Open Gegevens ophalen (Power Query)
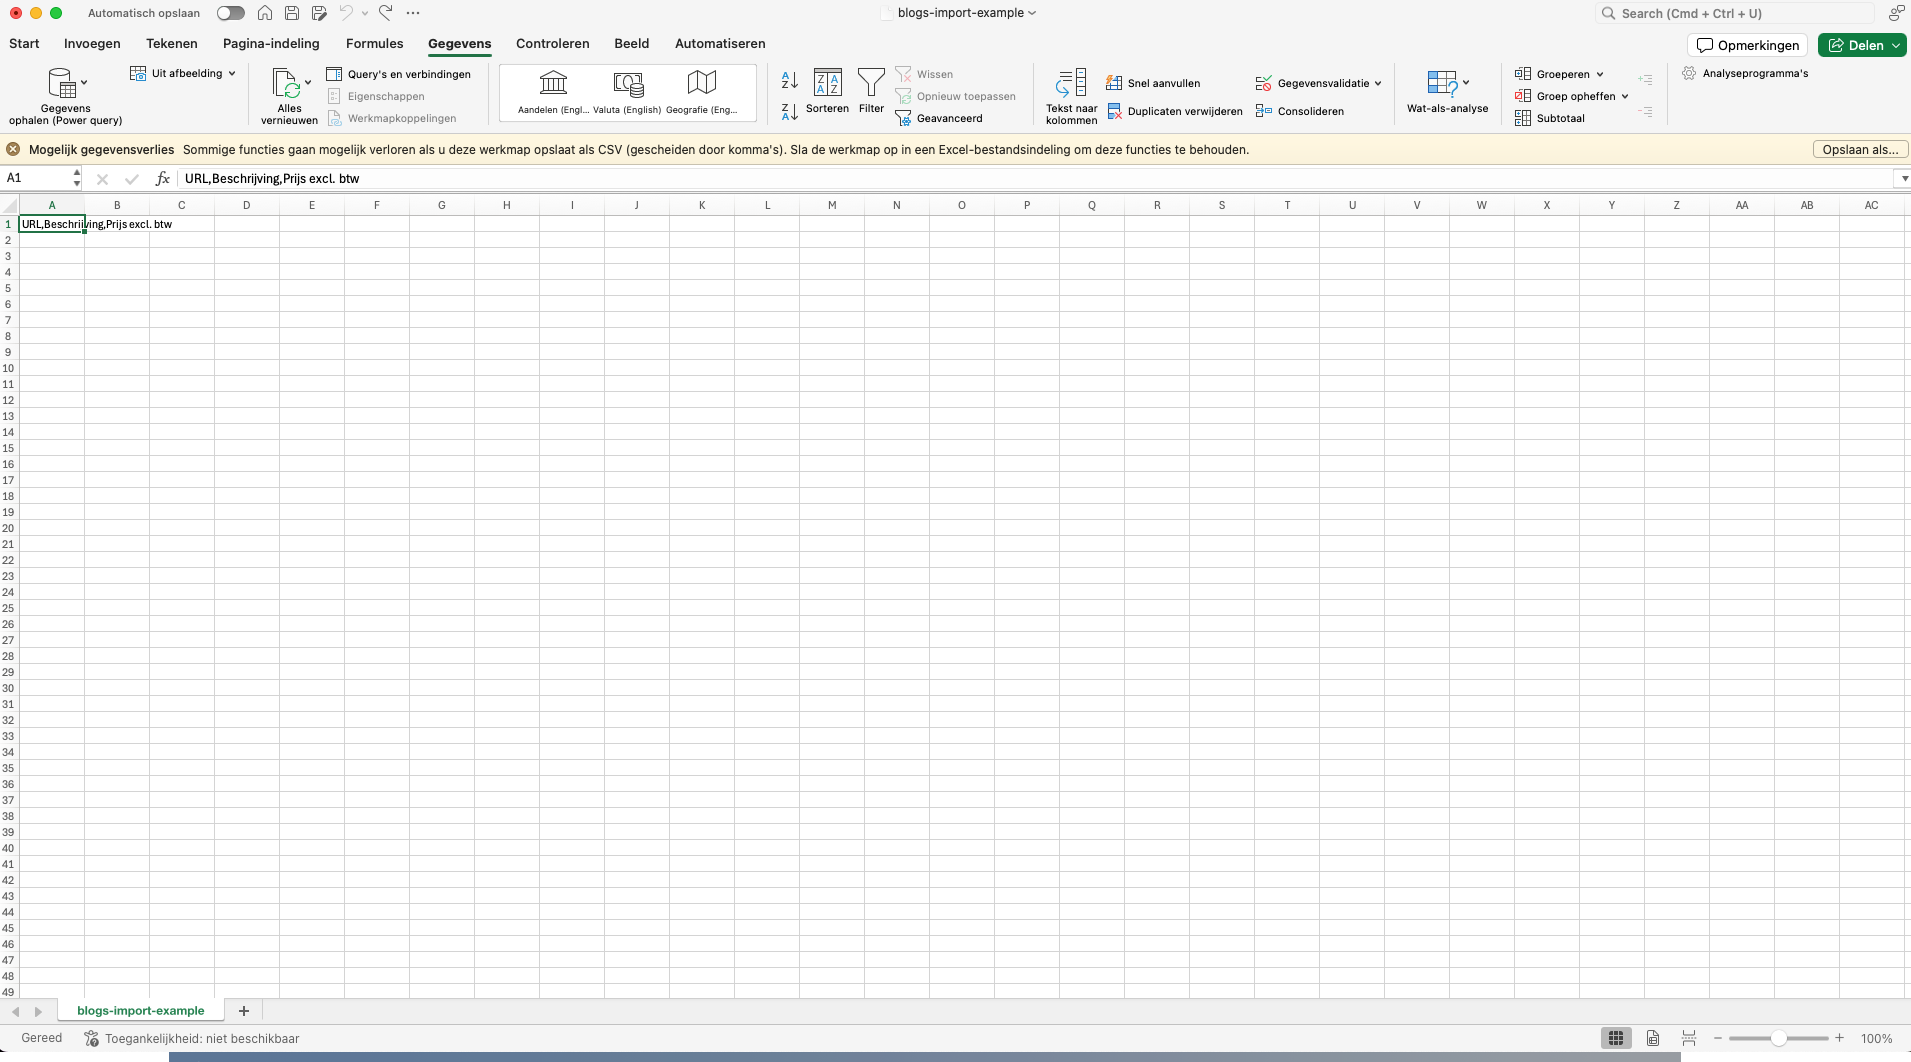Image resolution: width=1911 pixels, height=1062 pixels. click(65, 96)
